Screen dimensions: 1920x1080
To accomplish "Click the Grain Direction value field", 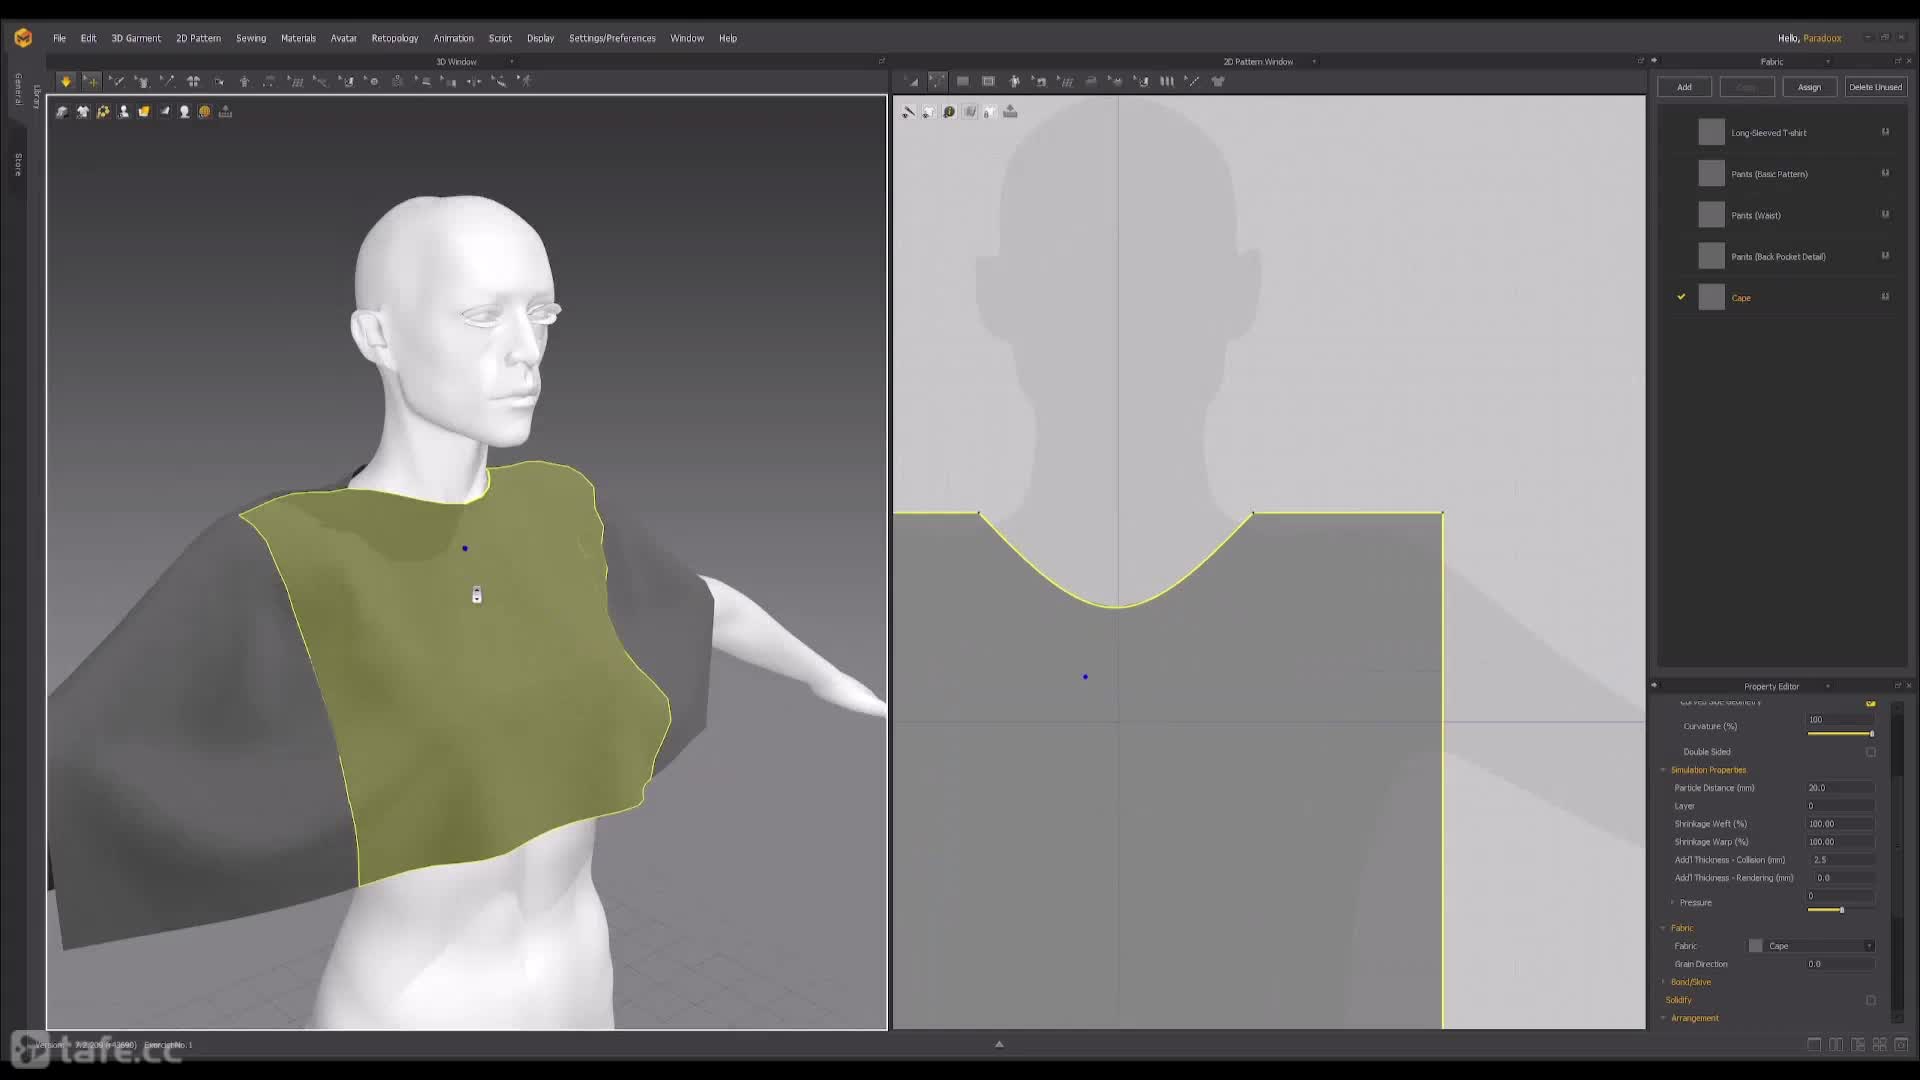I will coord(1840,964).
